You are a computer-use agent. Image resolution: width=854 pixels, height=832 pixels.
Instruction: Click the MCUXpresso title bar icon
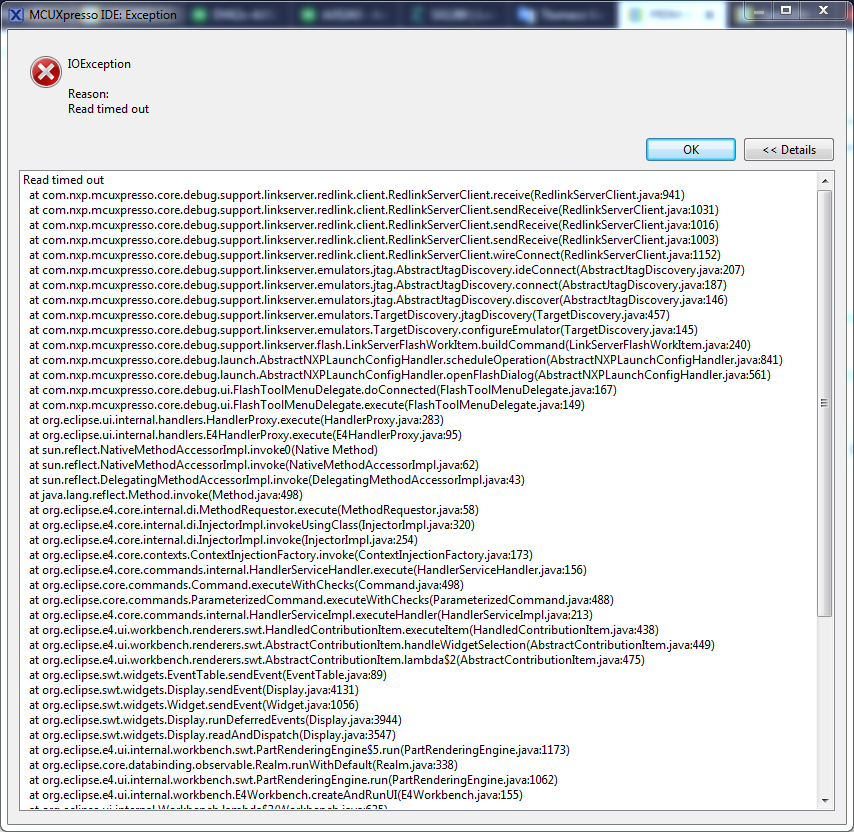[x=16, y=15]
